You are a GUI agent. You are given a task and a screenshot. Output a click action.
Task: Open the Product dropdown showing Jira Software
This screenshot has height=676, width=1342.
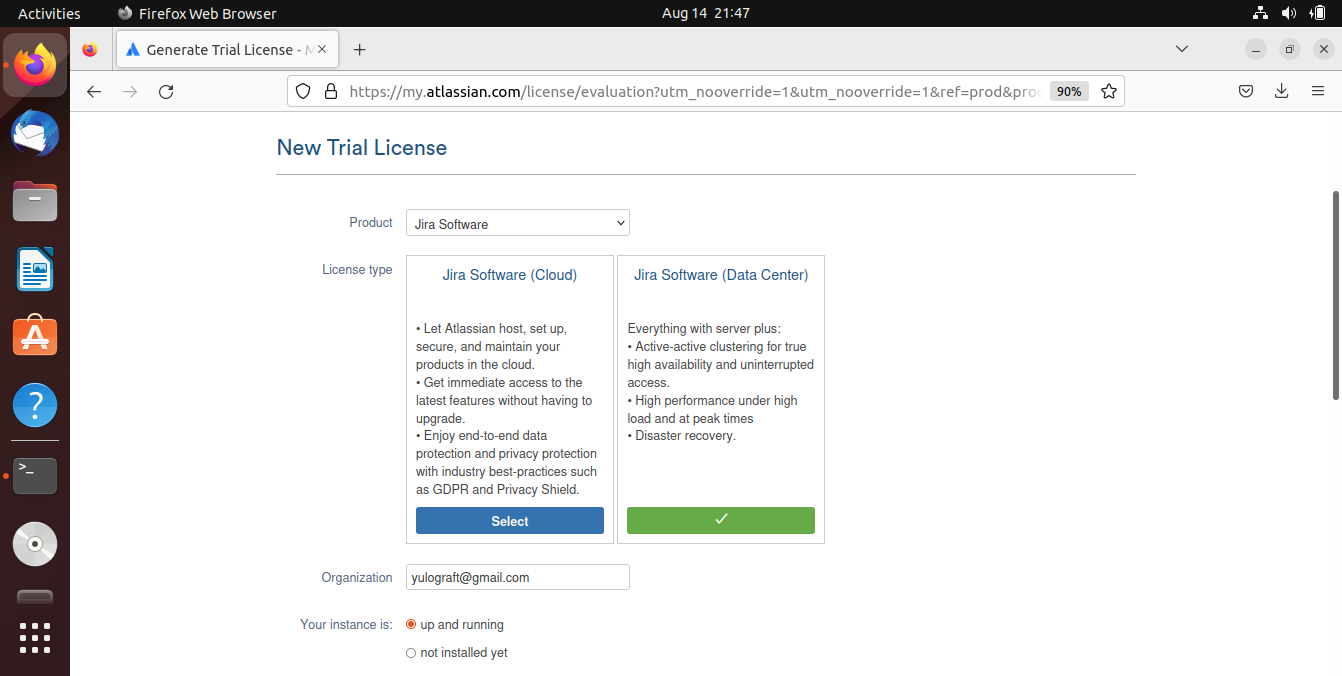[517, 222]
